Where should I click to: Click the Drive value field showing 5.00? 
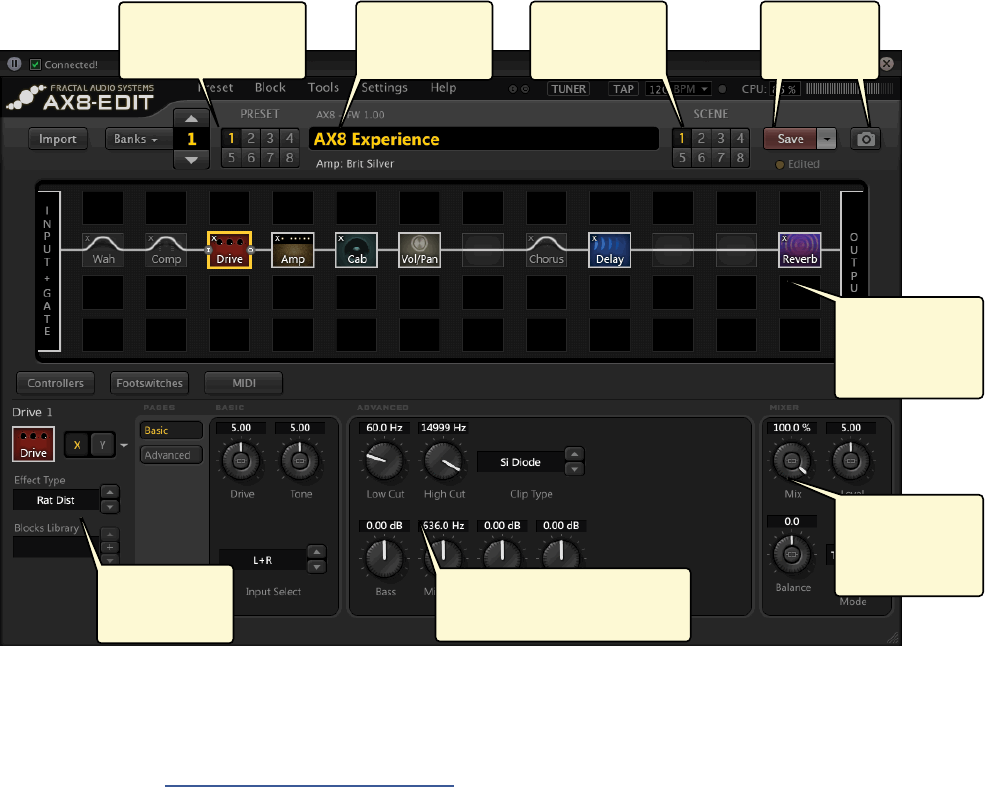tap(241, 428)
